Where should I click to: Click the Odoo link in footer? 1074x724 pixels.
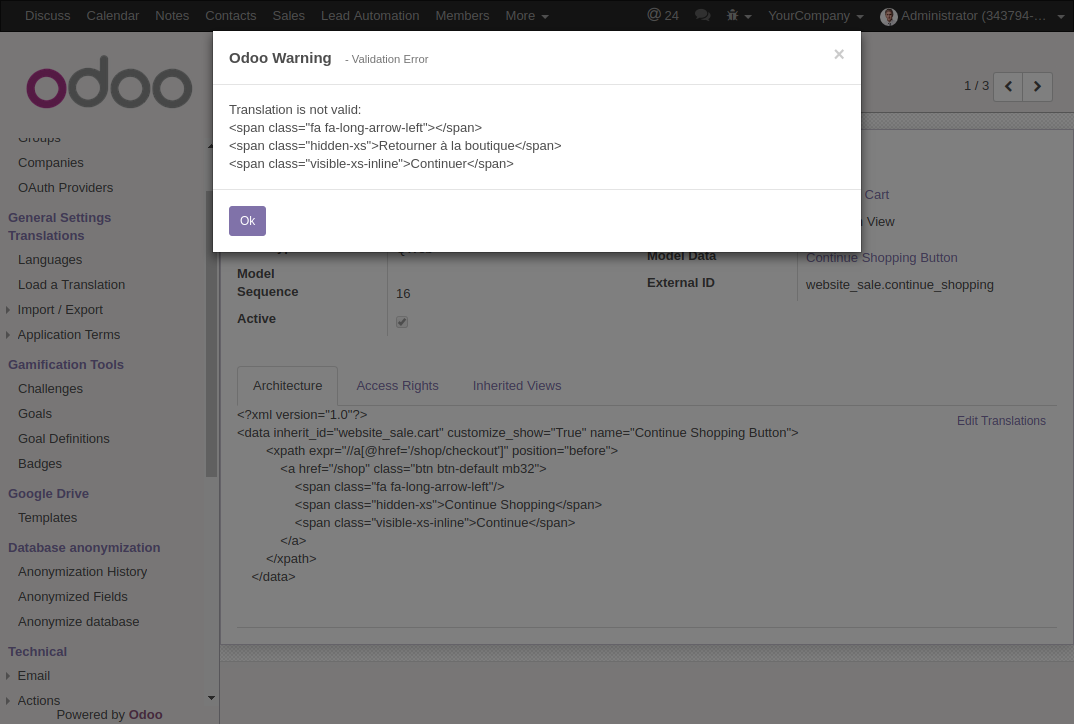point(145,714)
